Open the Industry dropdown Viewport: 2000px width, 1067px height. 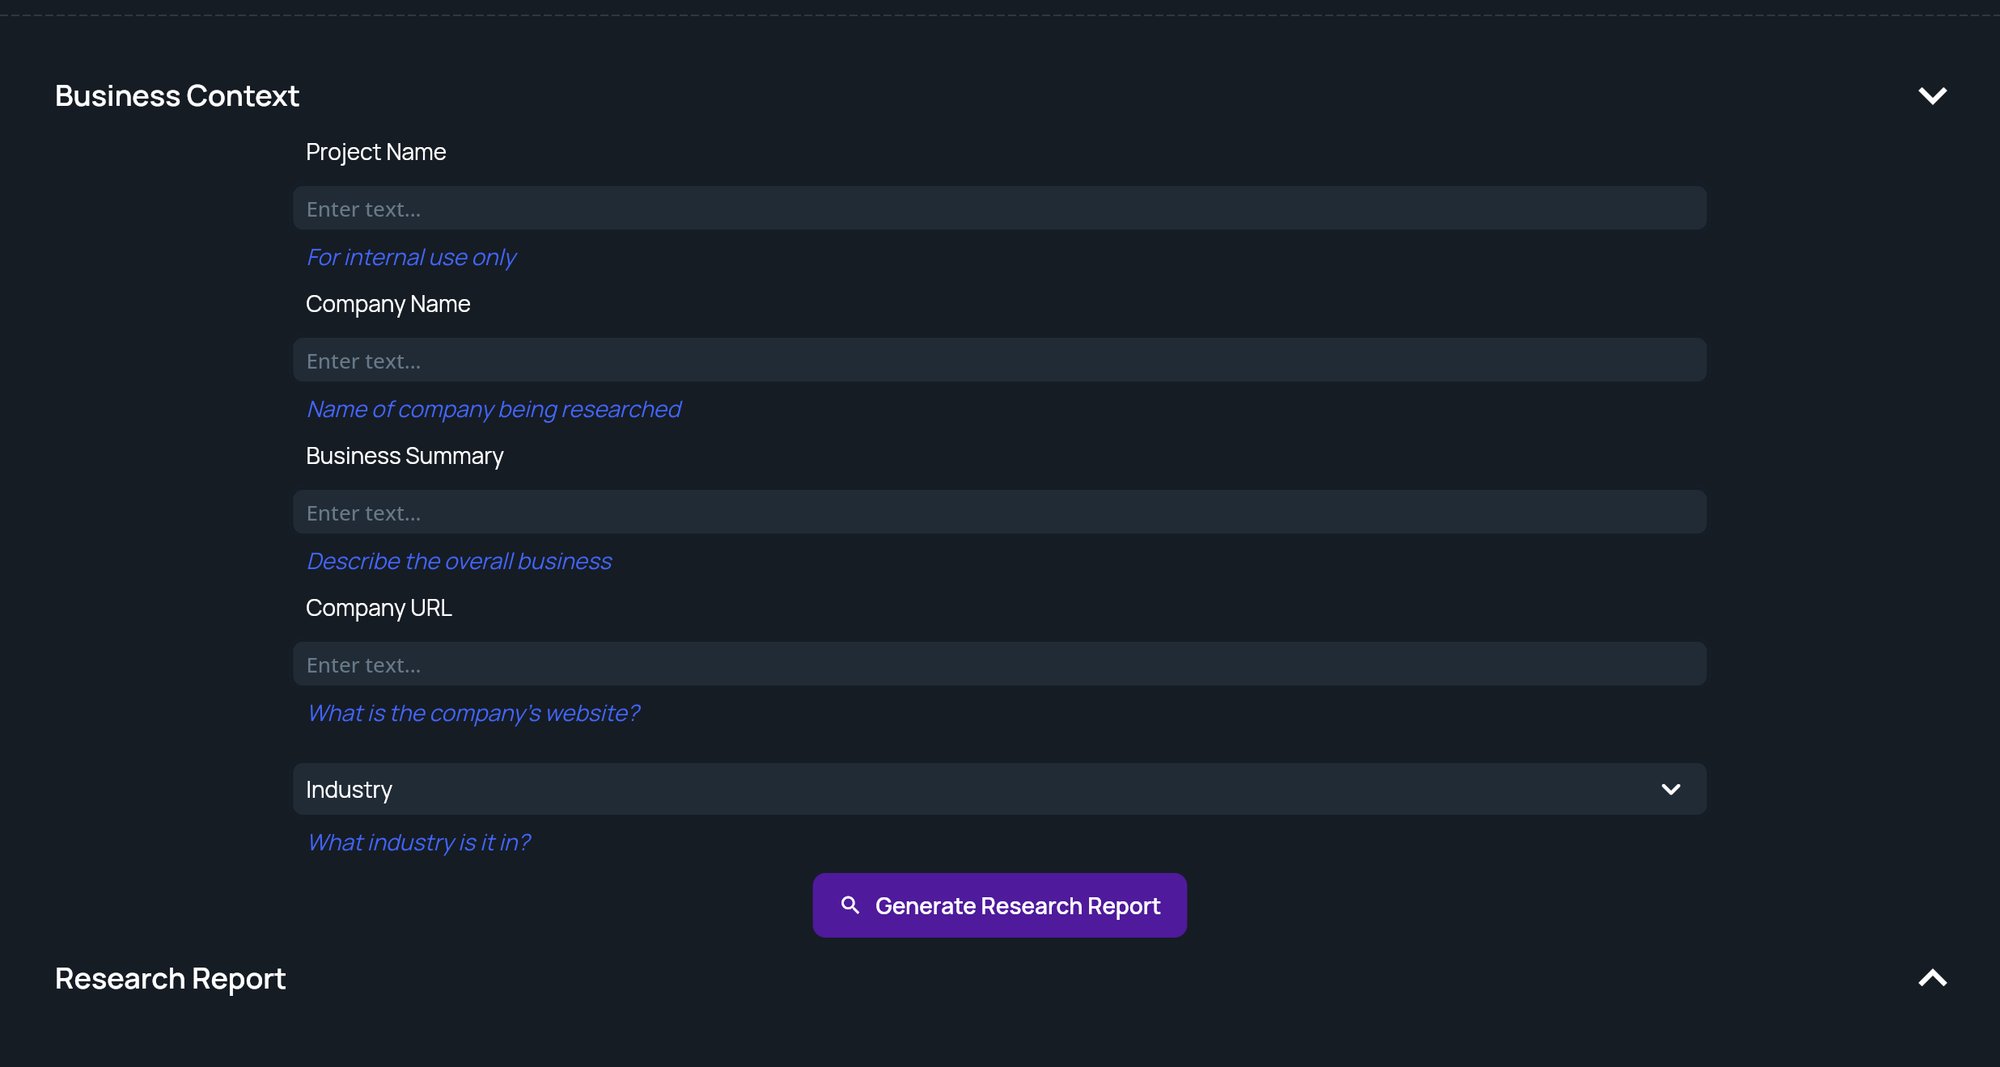point(999,789)
